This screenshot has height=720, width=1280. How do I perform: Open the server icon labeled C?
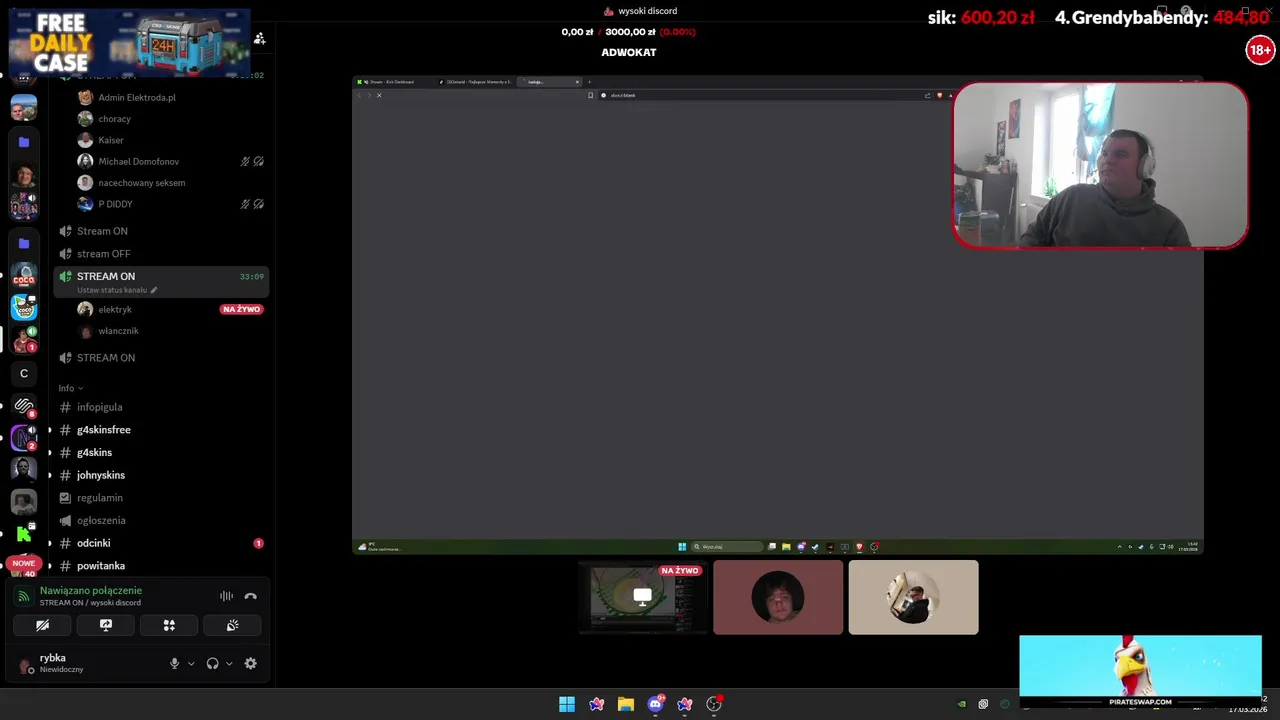pyautogui.click(x=24, y=374)
